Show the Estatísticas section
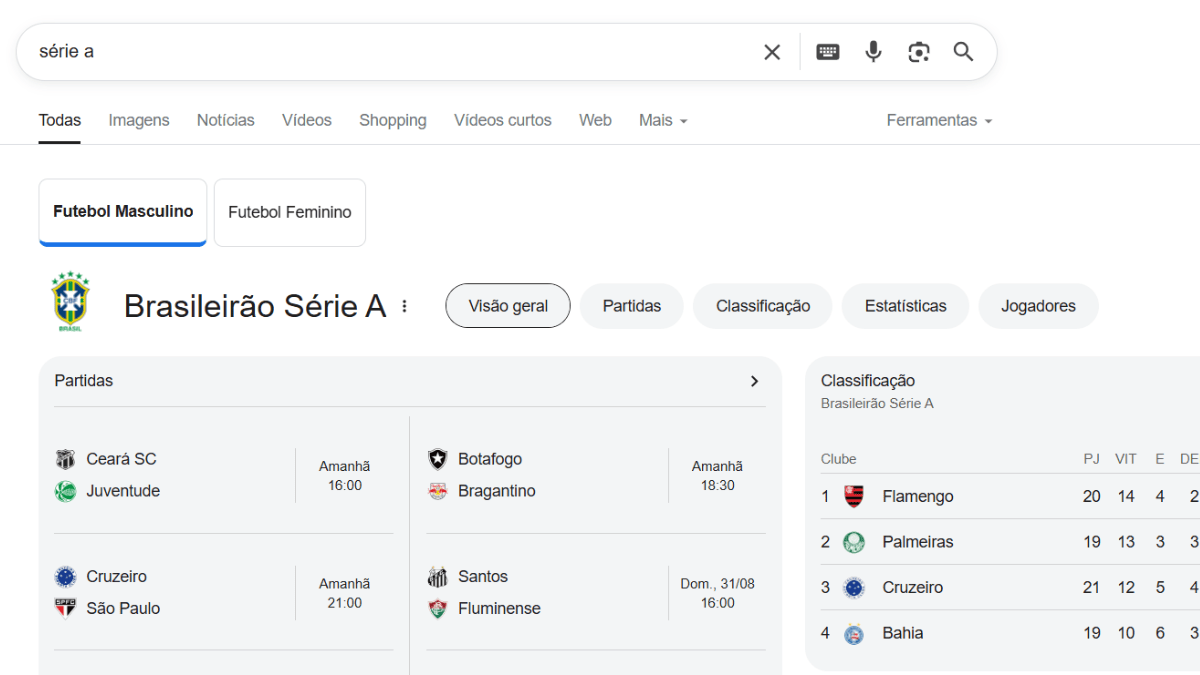This screenshot has width=1200, height=675. [x=905, y=306]
